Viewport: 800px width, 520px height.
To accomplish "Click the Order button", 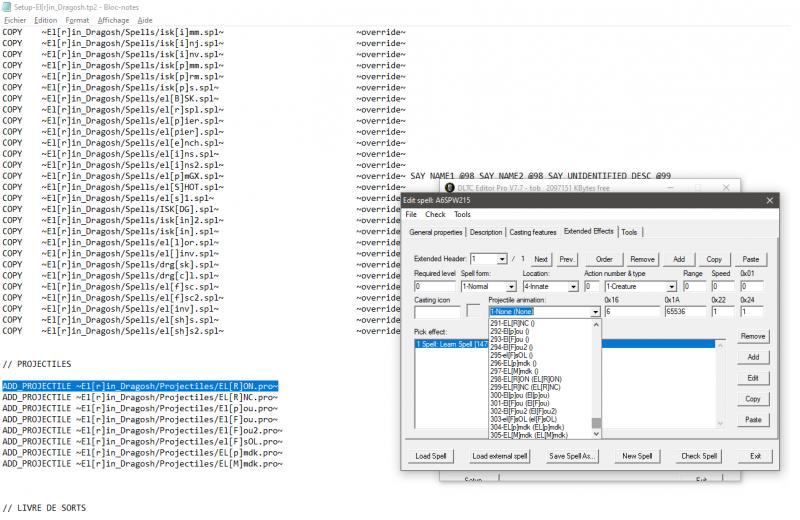I will [604, 259].
